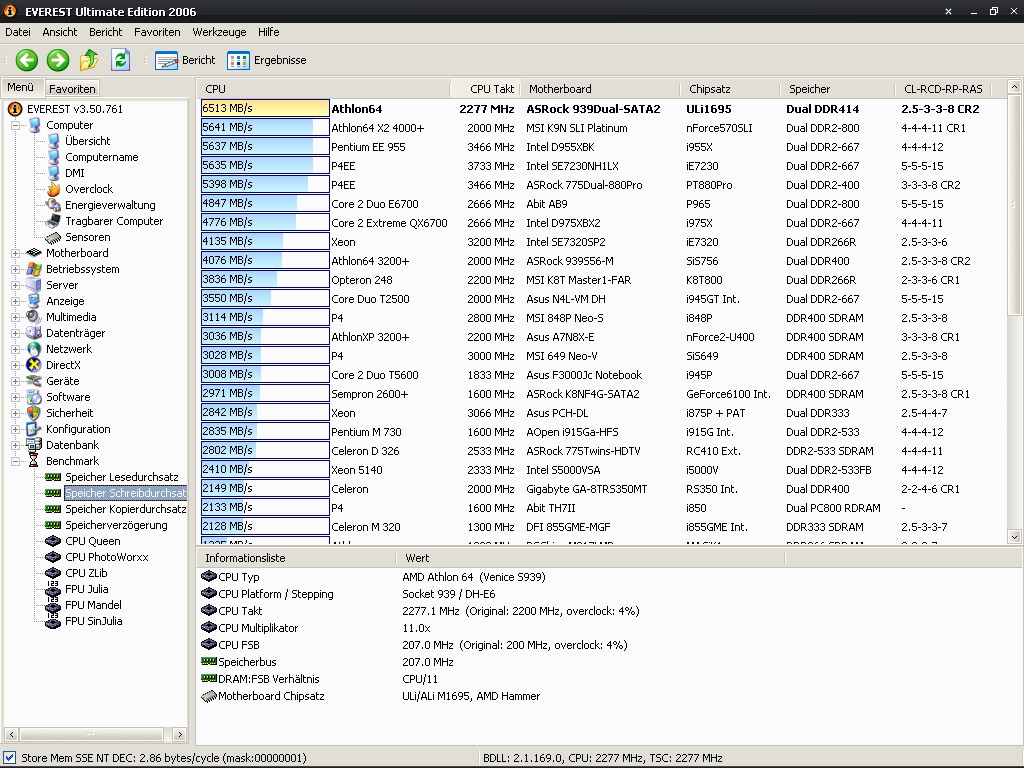Screen dimensions: 1024x768
Task: Click the Informationsliste column header
Action: tap(296, 558)
